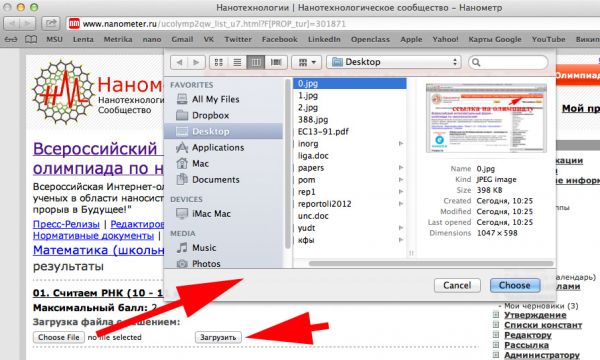The width and height of the screenshot is (600, 360).
Task: Open the Lenta bookmark
Action: [x=83, y=39]
